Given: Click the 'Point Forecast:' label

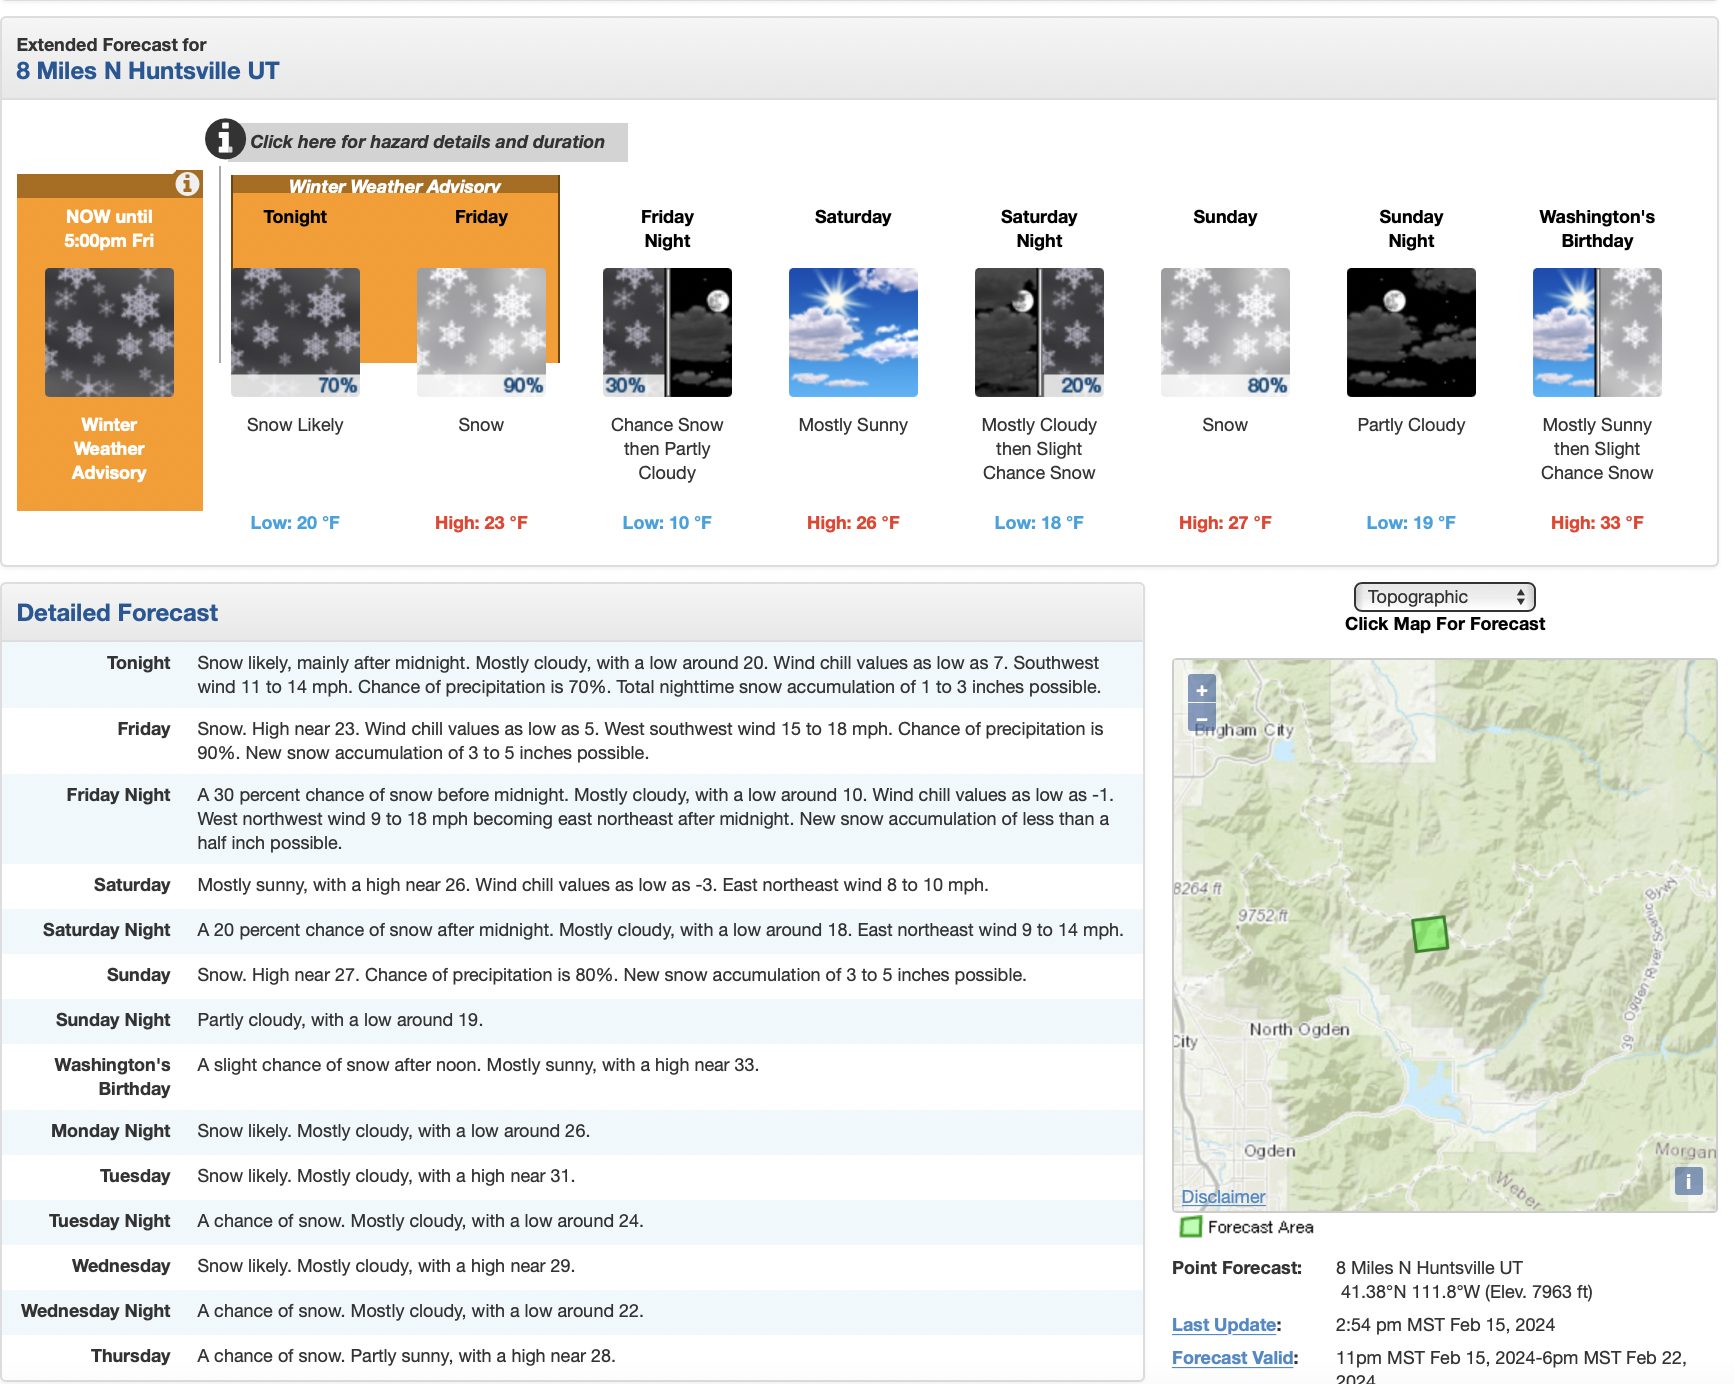Looking at the screenshot, I should 1237,1268.
